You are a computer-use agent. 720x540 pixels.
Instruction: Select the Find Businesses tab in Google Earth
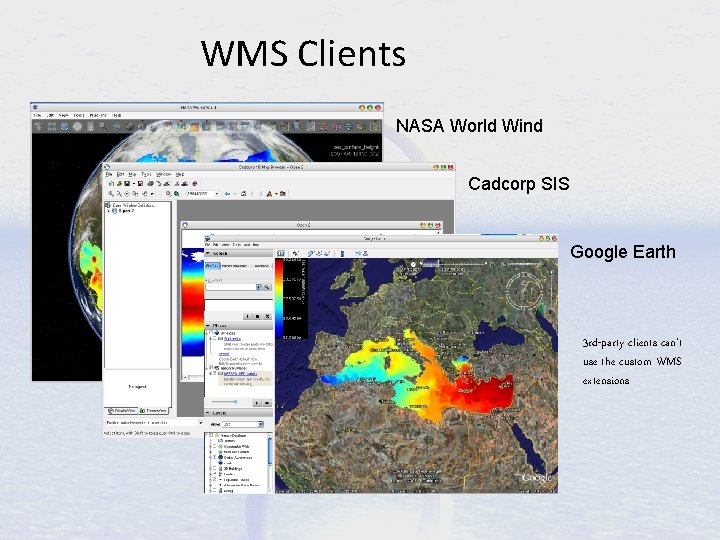tap(234, 266)
